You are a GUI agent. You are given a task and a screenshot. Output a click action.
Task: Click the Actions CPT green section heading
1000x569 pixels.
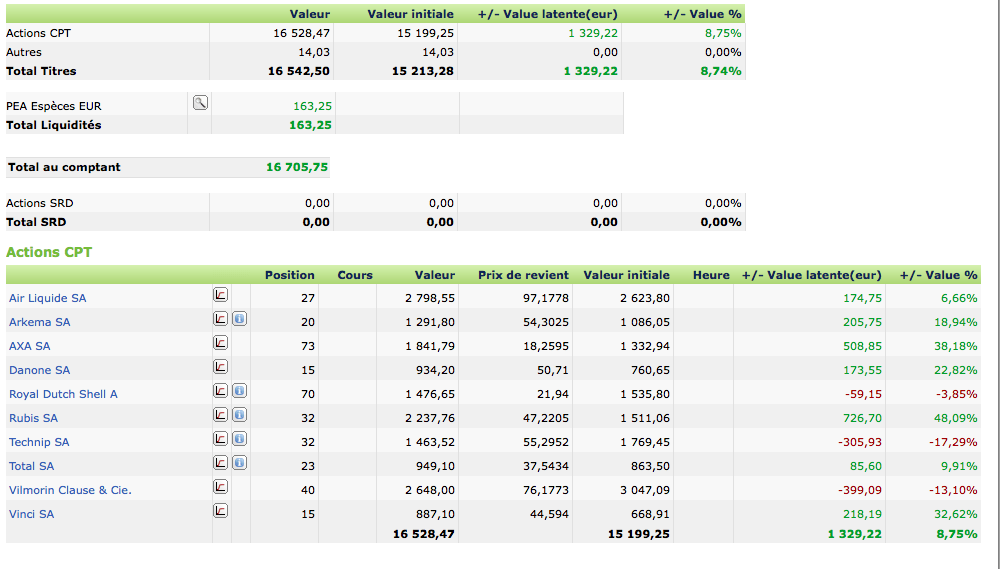(49, 252)
